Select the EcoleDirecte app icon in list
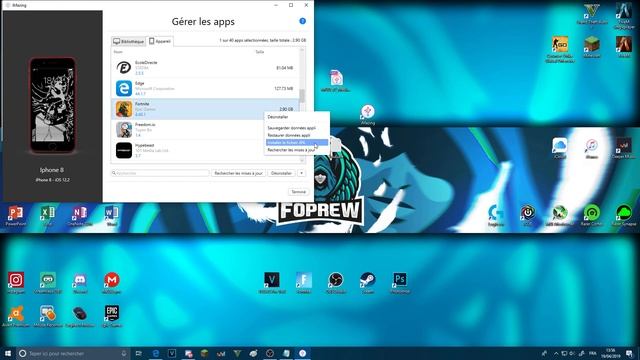 click(124, 67)
